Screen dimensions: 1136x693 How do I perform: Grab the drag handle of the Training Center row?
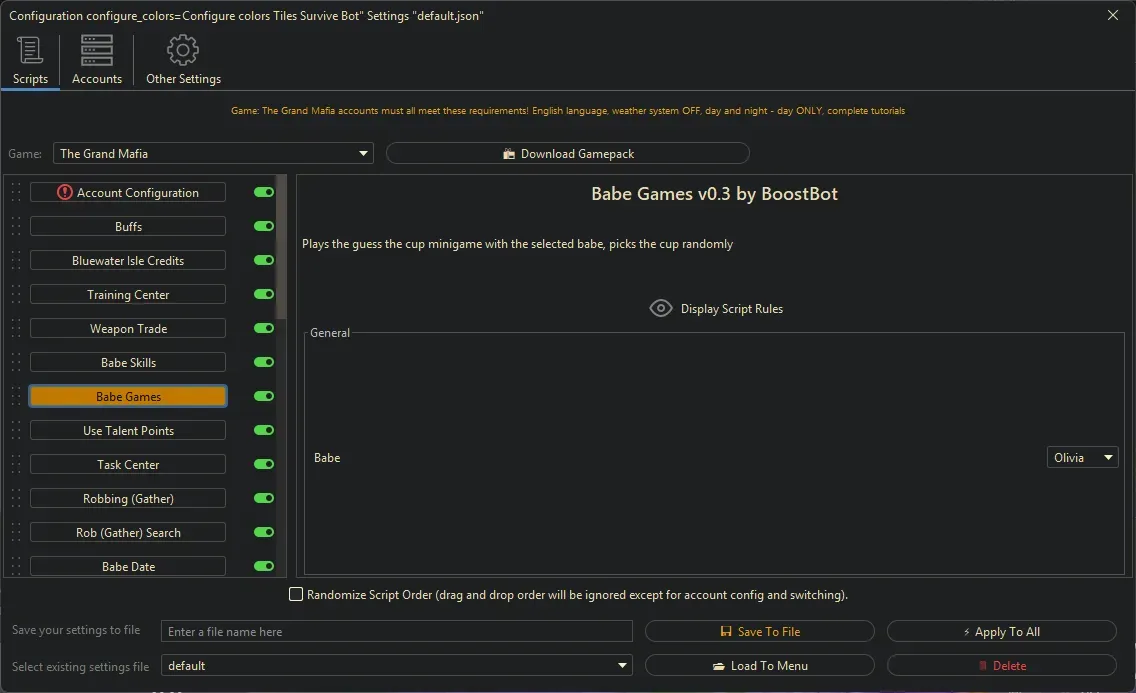pyautogui.click(x=16, y=294)
